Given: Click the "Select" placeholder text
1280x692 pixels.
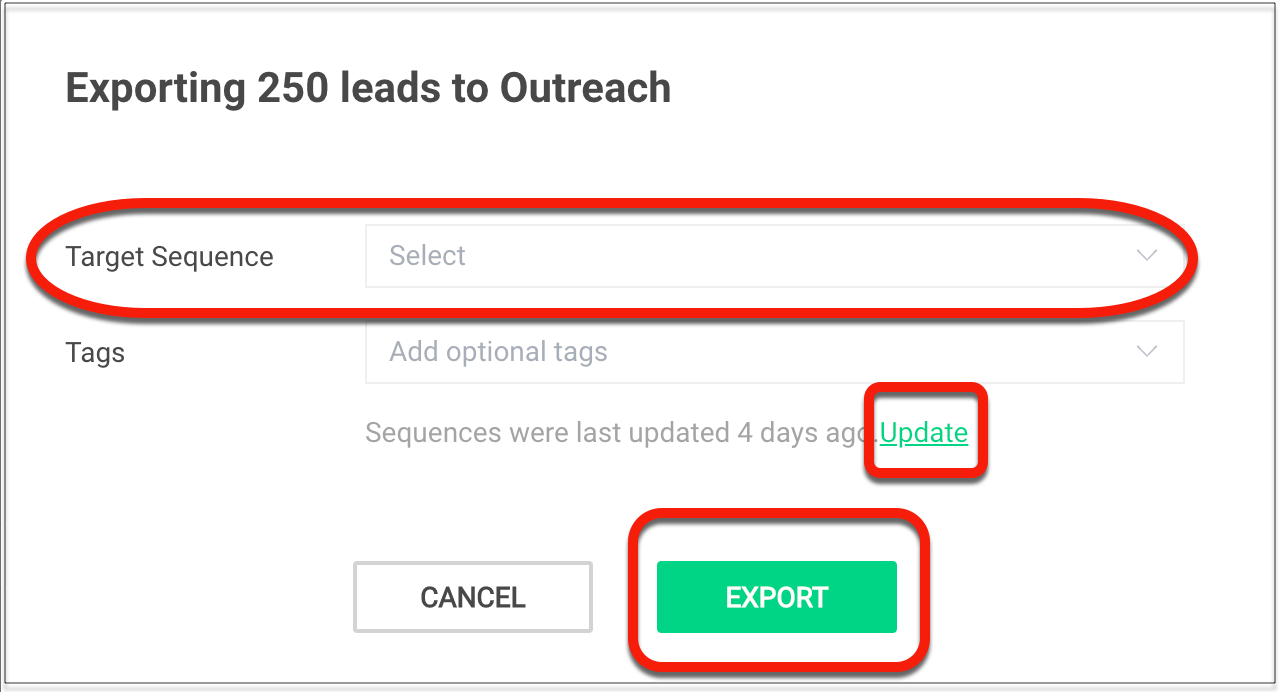Looking at the screenshot, I should click(x=428, y=256).
